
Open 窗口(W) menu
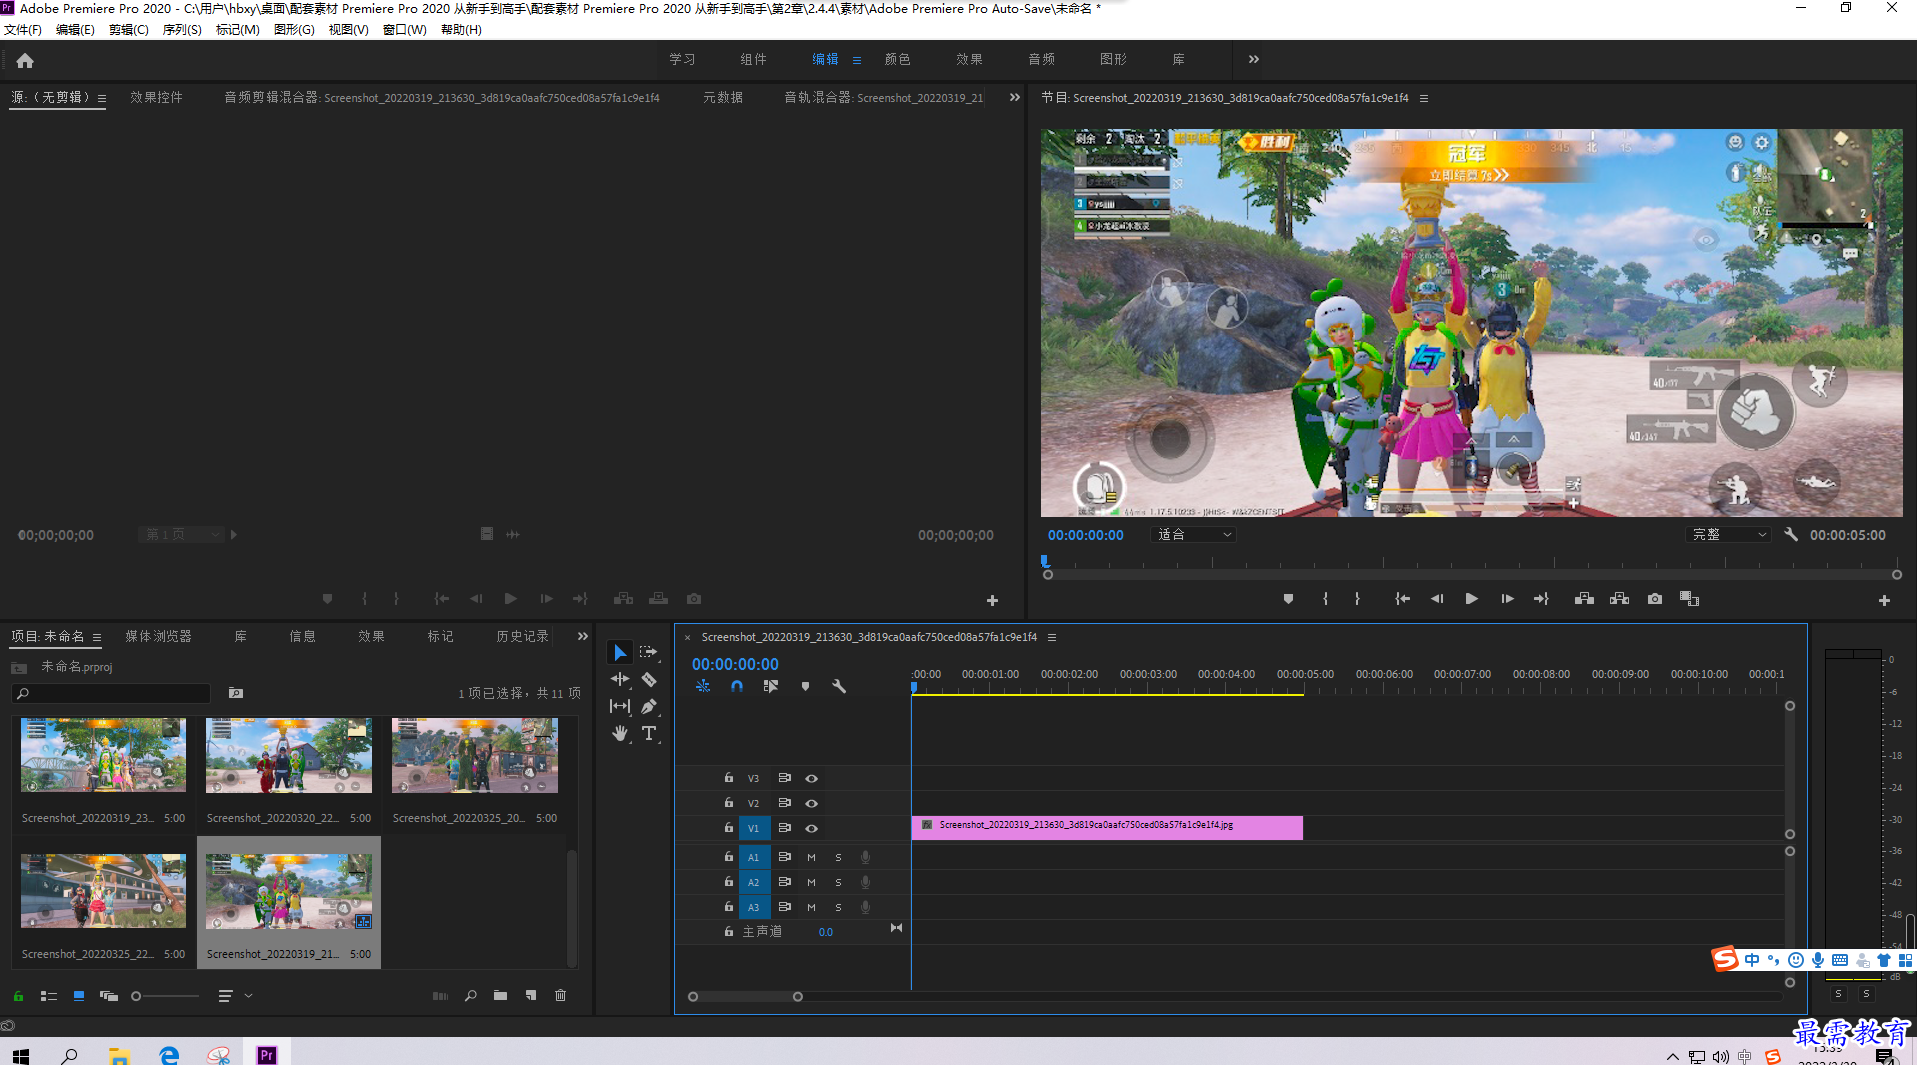coord(404,30)
